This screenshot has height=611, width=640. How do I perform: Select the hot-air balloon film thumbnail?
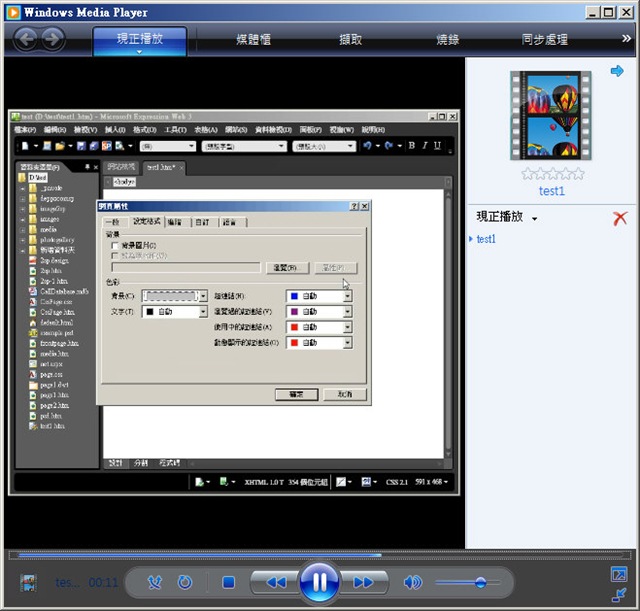click(x=551, y=115)
